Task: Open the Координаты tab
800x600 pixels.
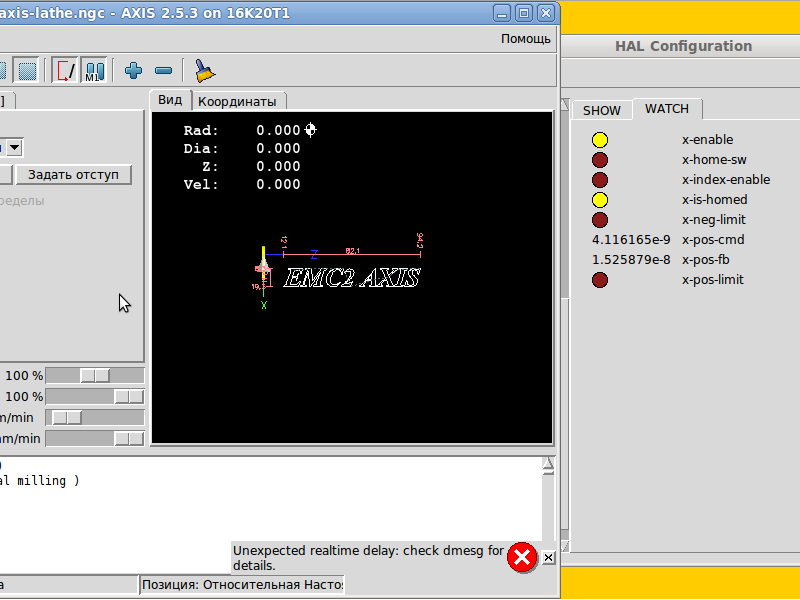Action: pyautogui.click(x=237, y=102)
